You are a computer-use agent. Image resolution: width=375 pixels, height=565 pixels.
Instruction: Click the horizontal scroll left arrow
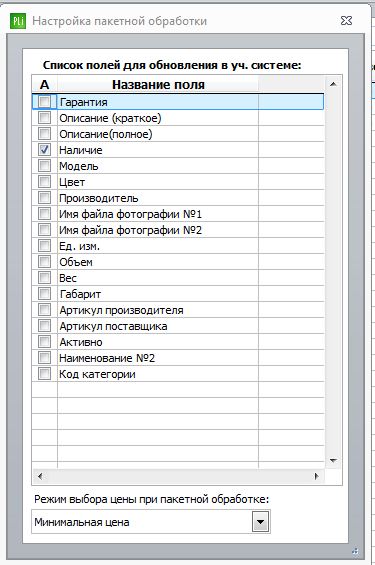pos(40,476)
